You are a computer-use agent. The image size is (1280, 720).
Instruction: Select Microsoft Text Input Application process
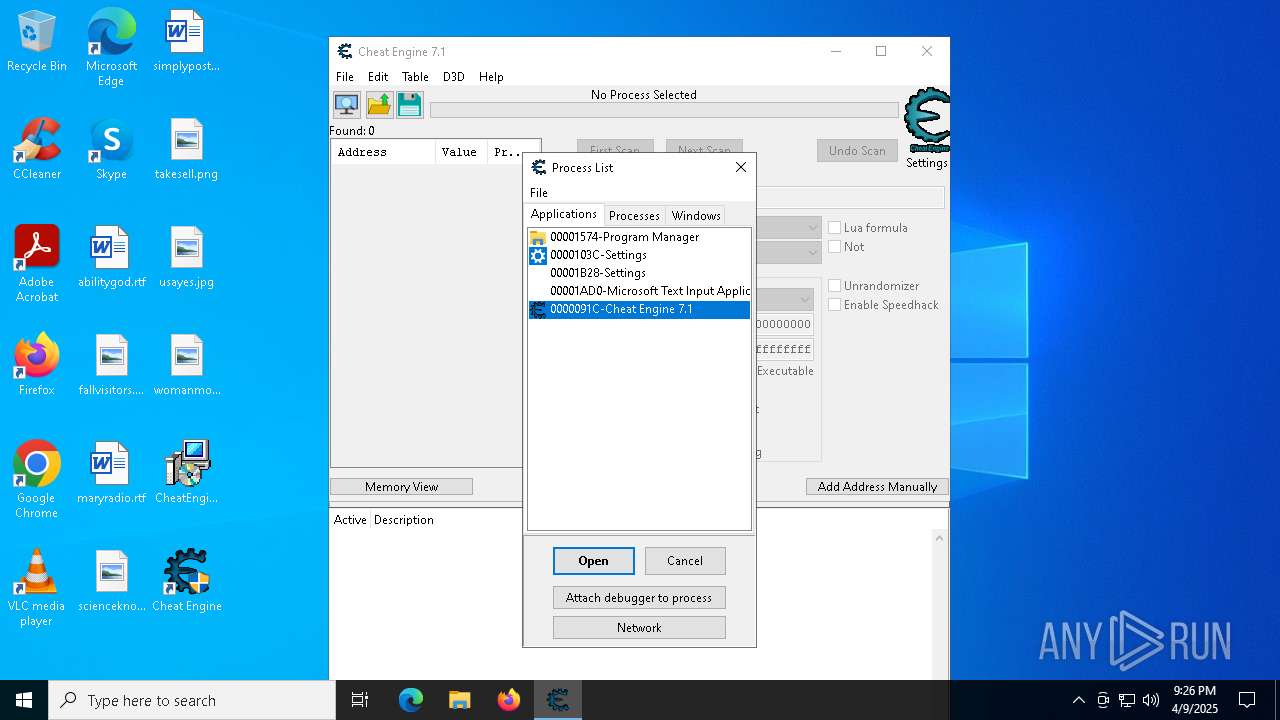pos(639,291)
